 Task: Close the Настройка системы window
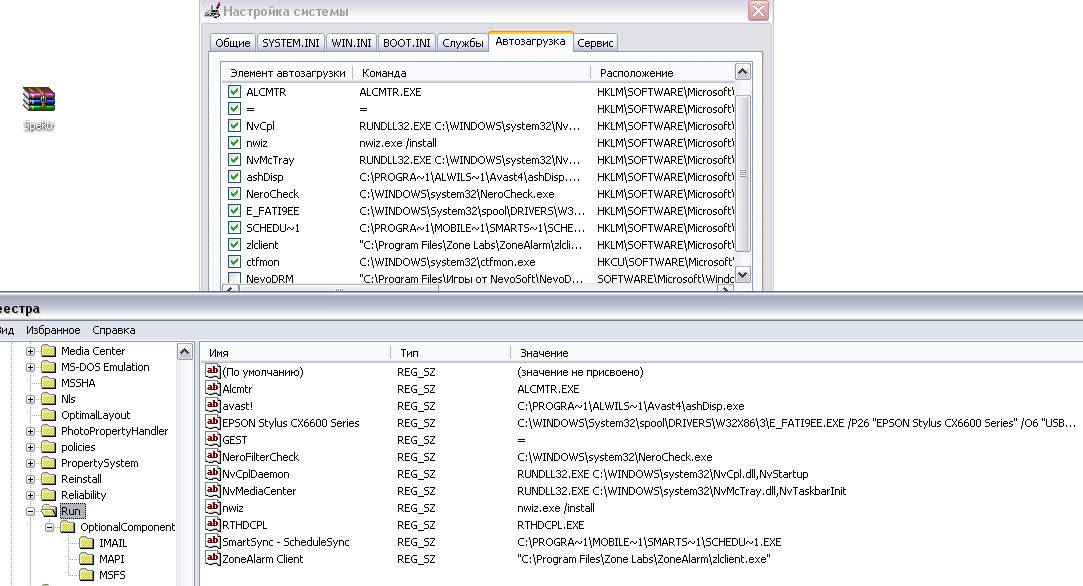(759, 11)
